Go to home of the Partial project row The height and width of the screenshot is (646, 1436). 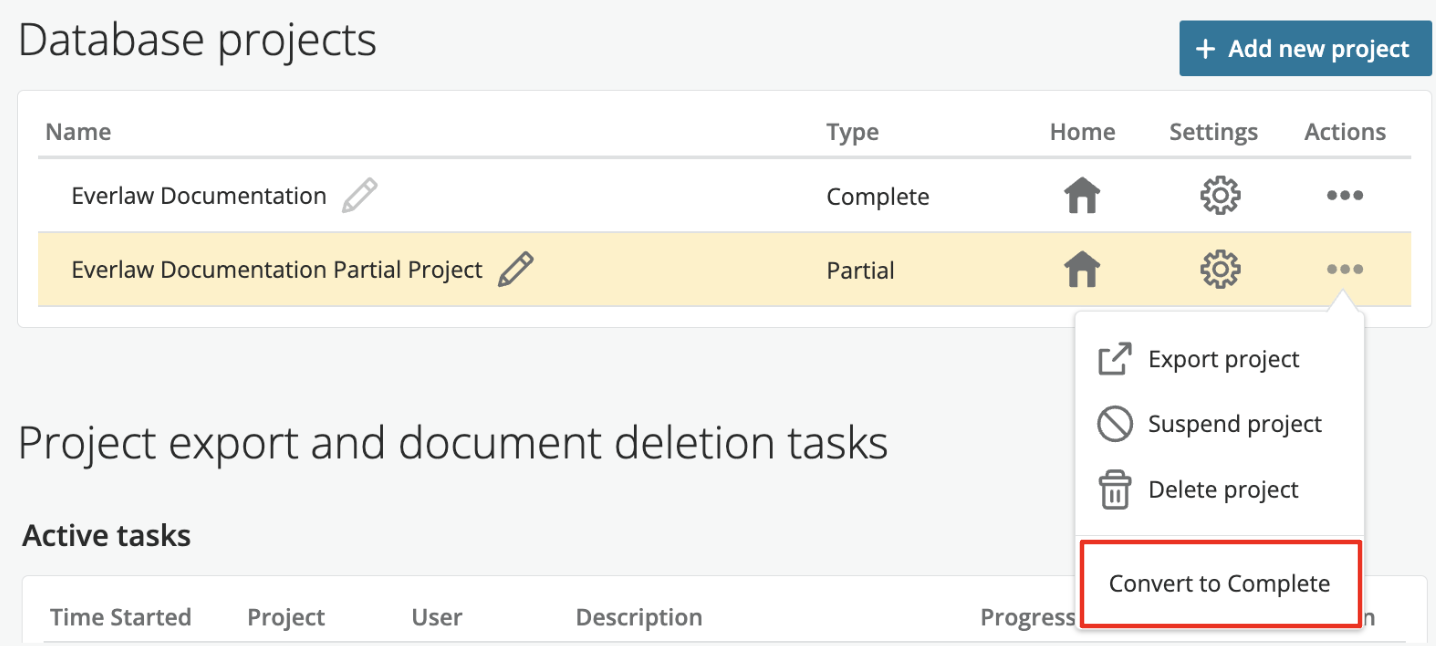[1082, 270]
